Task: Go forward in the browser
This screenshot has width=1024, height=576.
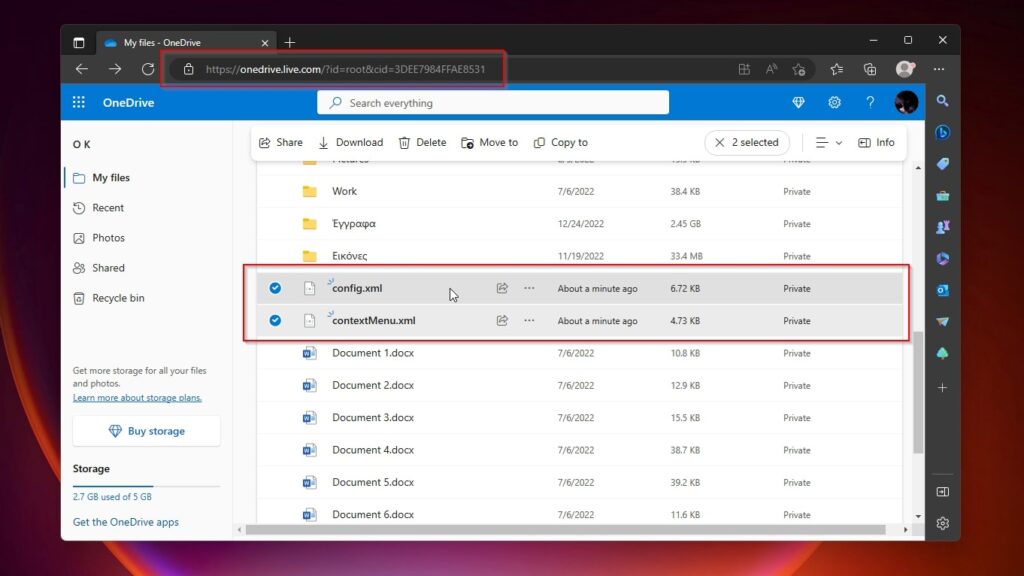Action: click(115, 69)
